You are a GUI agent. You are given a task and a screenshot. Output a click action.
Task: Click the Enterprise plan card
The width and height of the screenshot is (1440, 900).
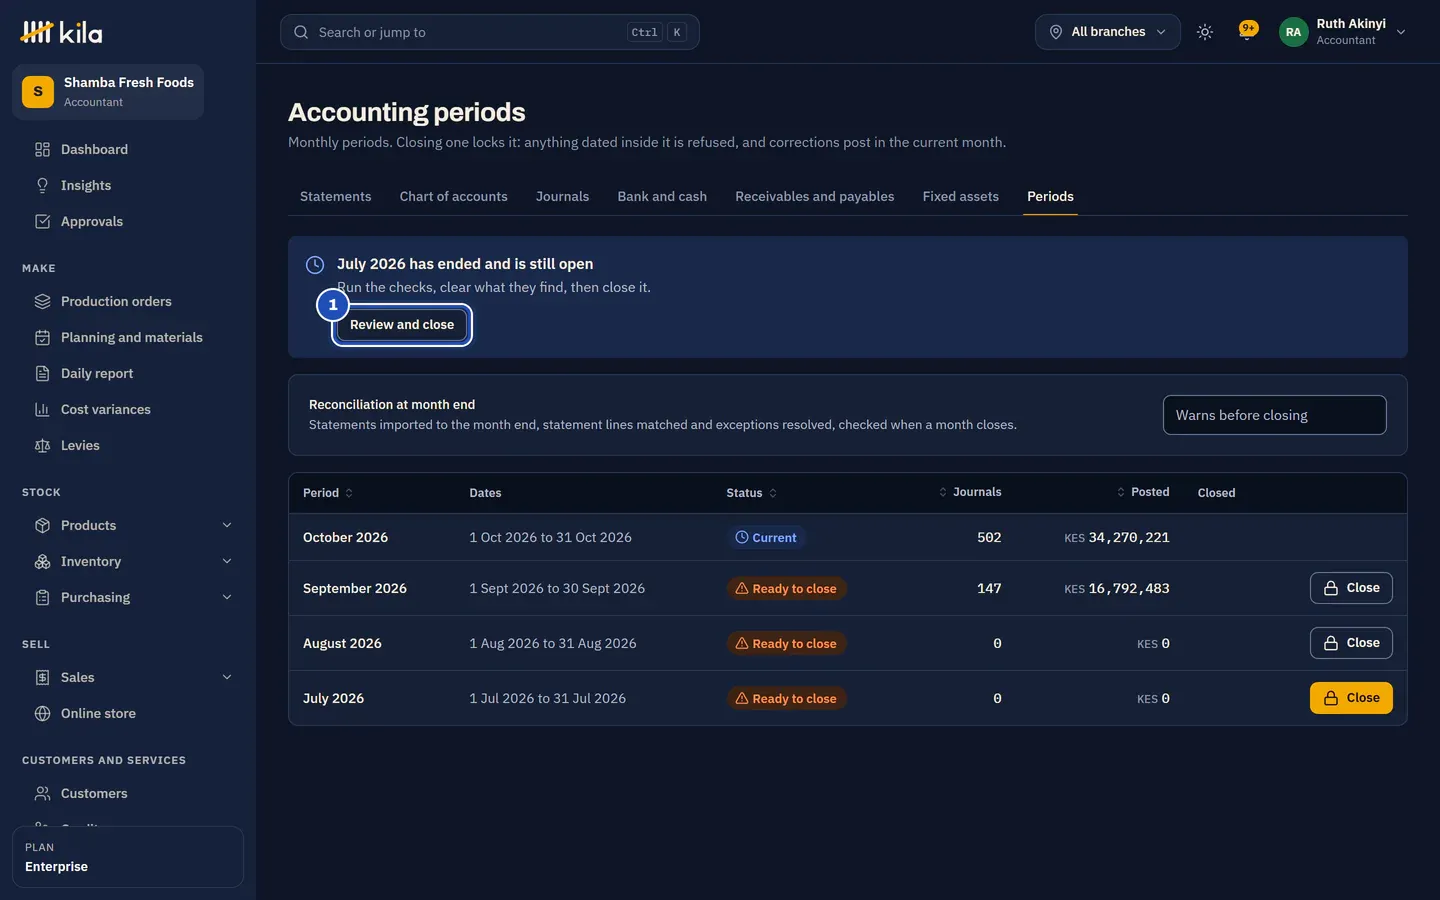click(x=128, y=857)
